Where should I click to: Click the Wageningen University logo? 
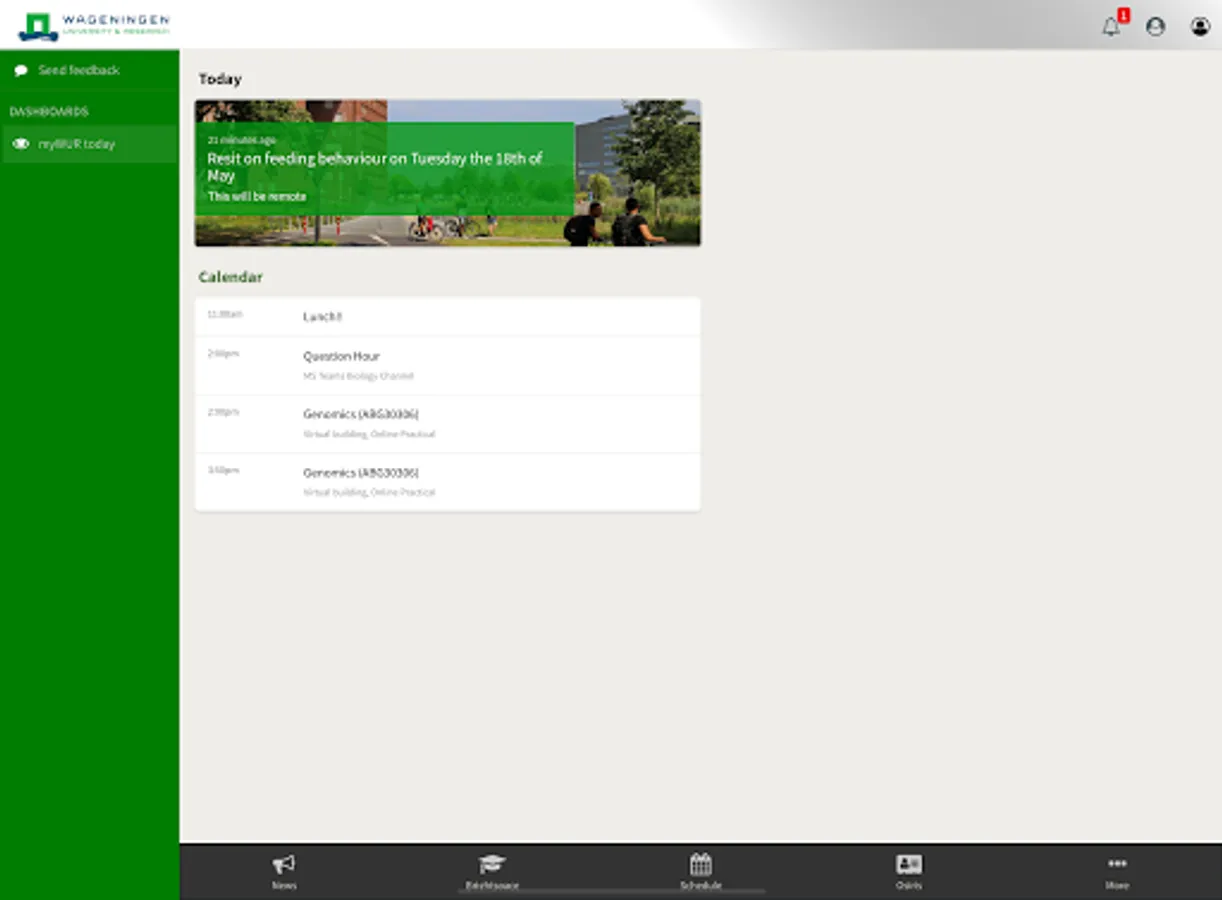coord(94,26)
